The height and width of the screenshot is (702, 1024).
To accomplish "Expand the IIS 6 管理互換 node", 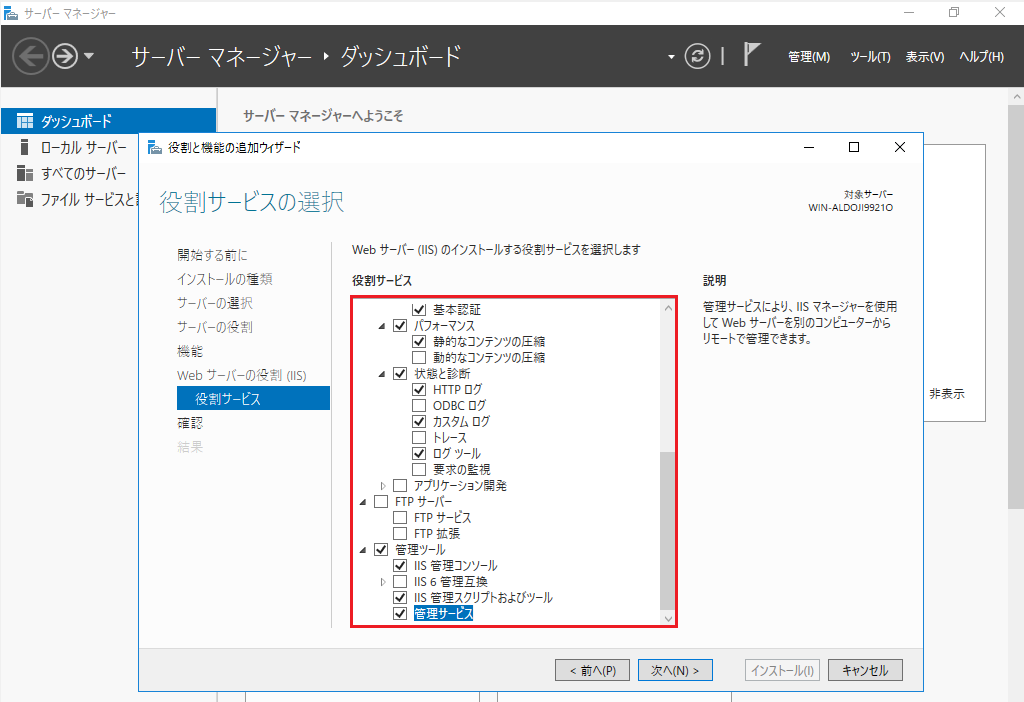I will [381, 581].
